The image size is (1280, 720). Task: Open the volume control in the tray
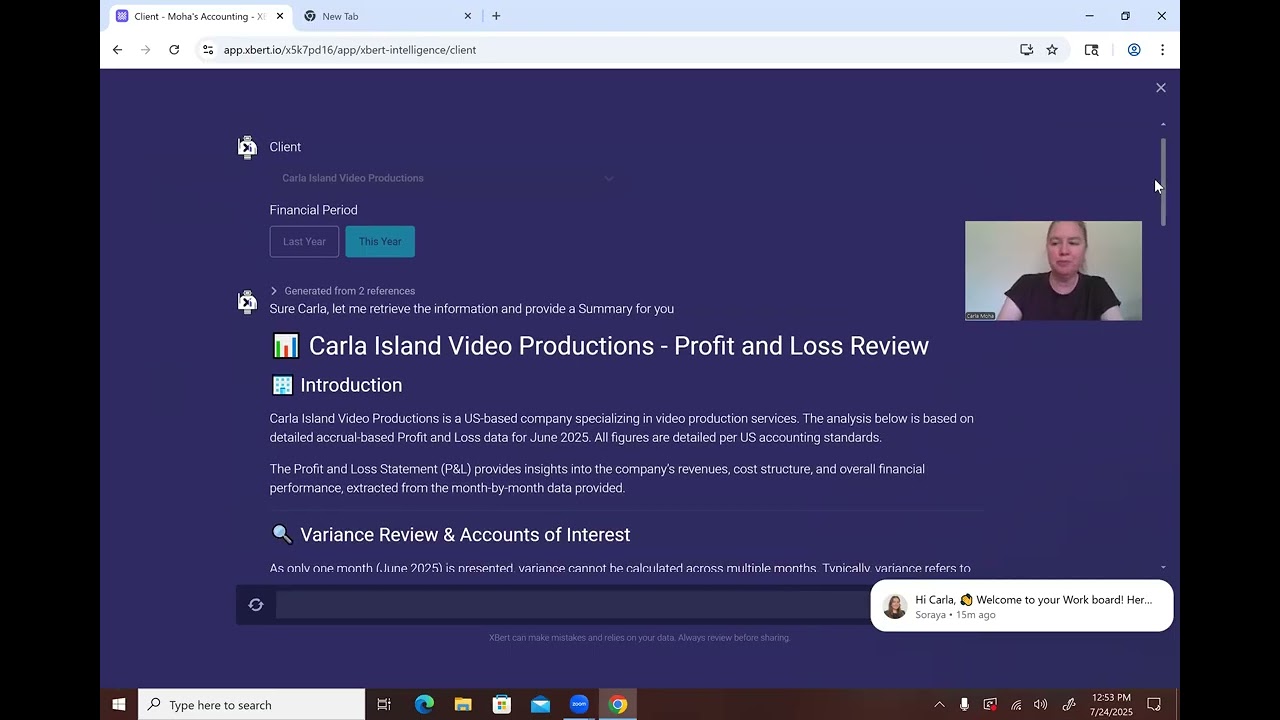pos(1041,705)
